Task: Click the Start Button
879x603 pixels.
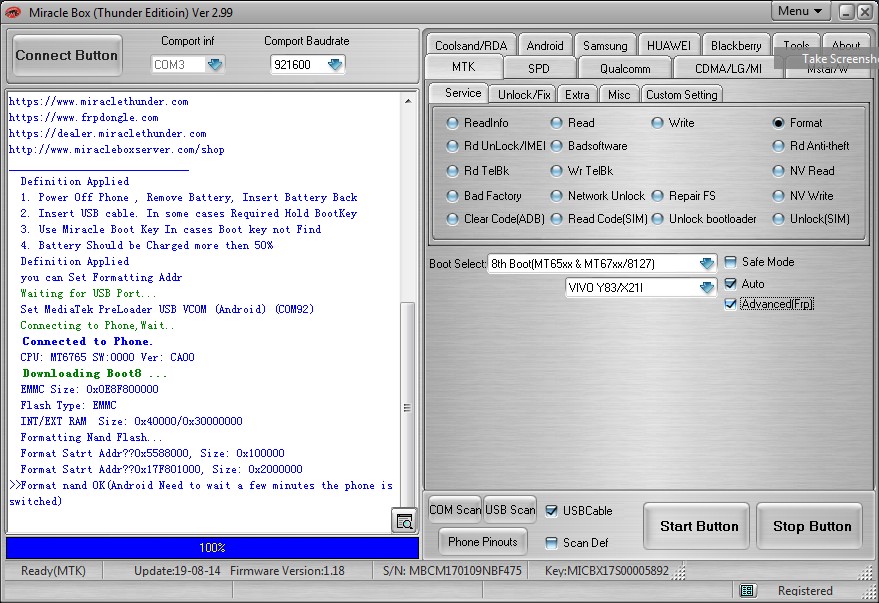Action: (x=696, y=526)
